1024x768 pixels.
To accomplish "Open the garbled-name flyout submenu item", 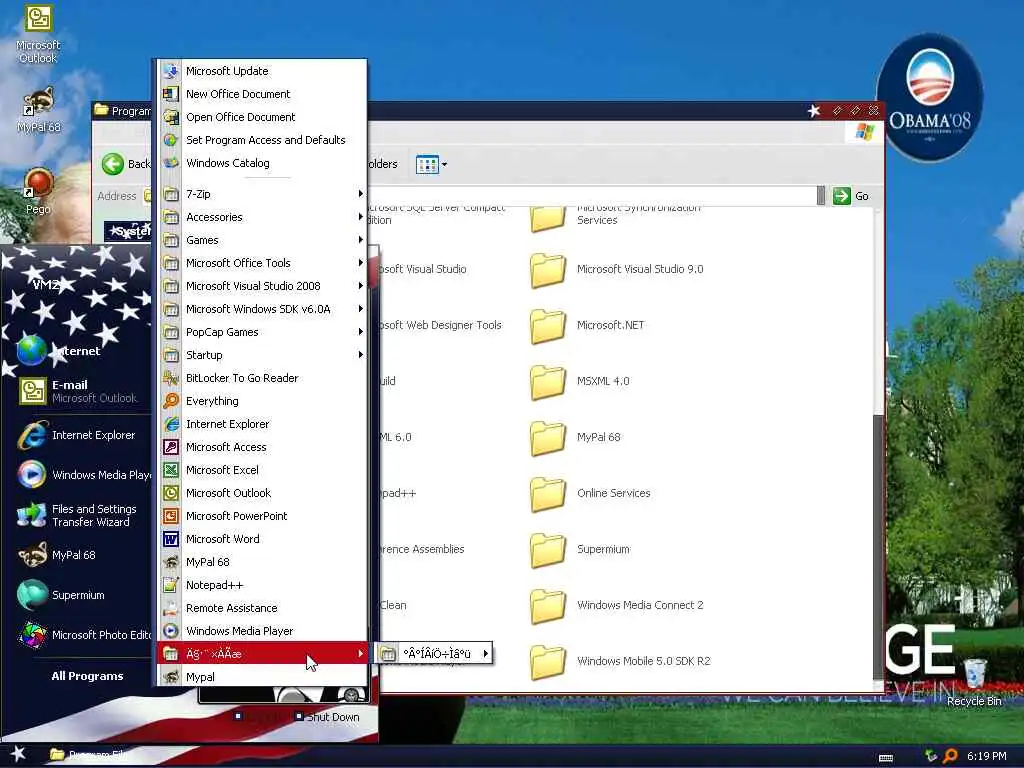I will tap(434, 653).
